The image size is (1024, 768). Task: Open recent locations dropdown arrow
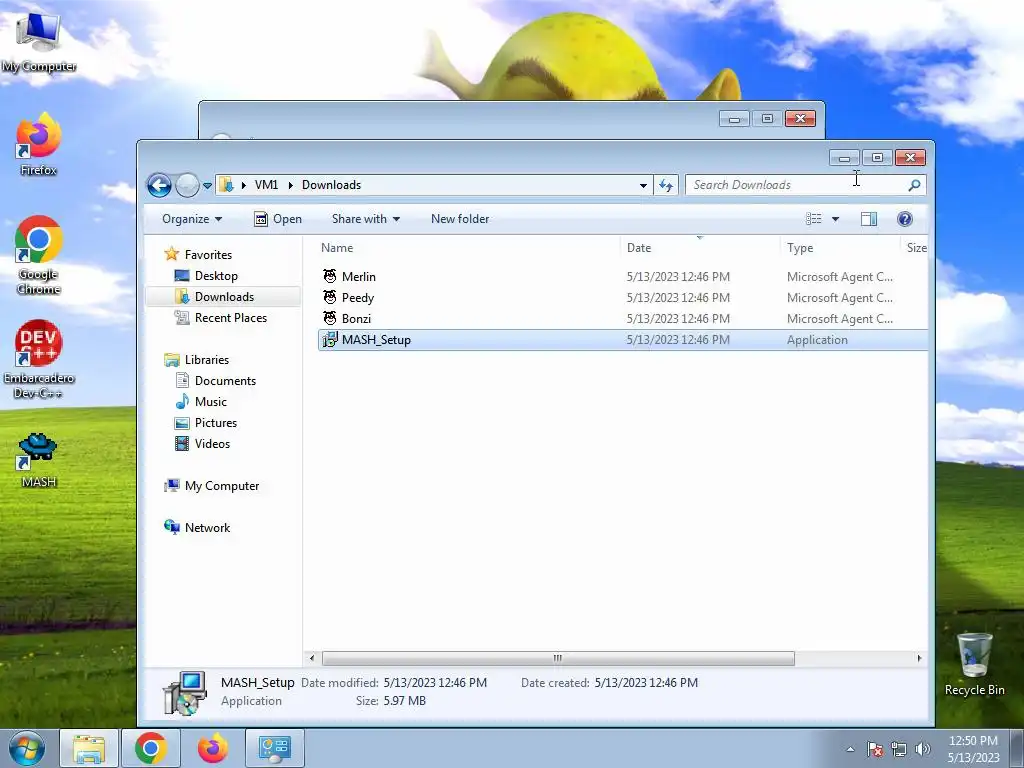pos(207,185)
